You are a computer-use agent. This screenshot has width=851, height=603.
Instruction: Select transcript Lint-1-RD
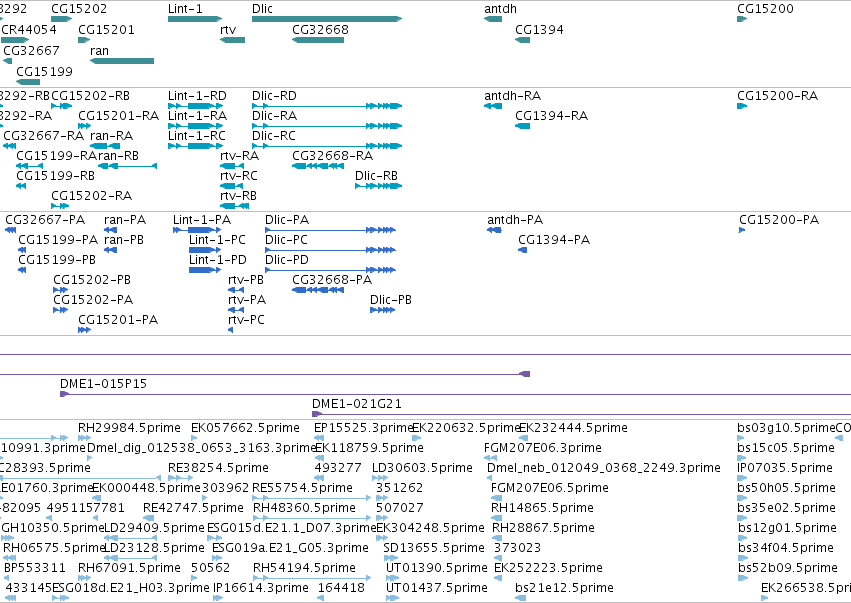198,96
